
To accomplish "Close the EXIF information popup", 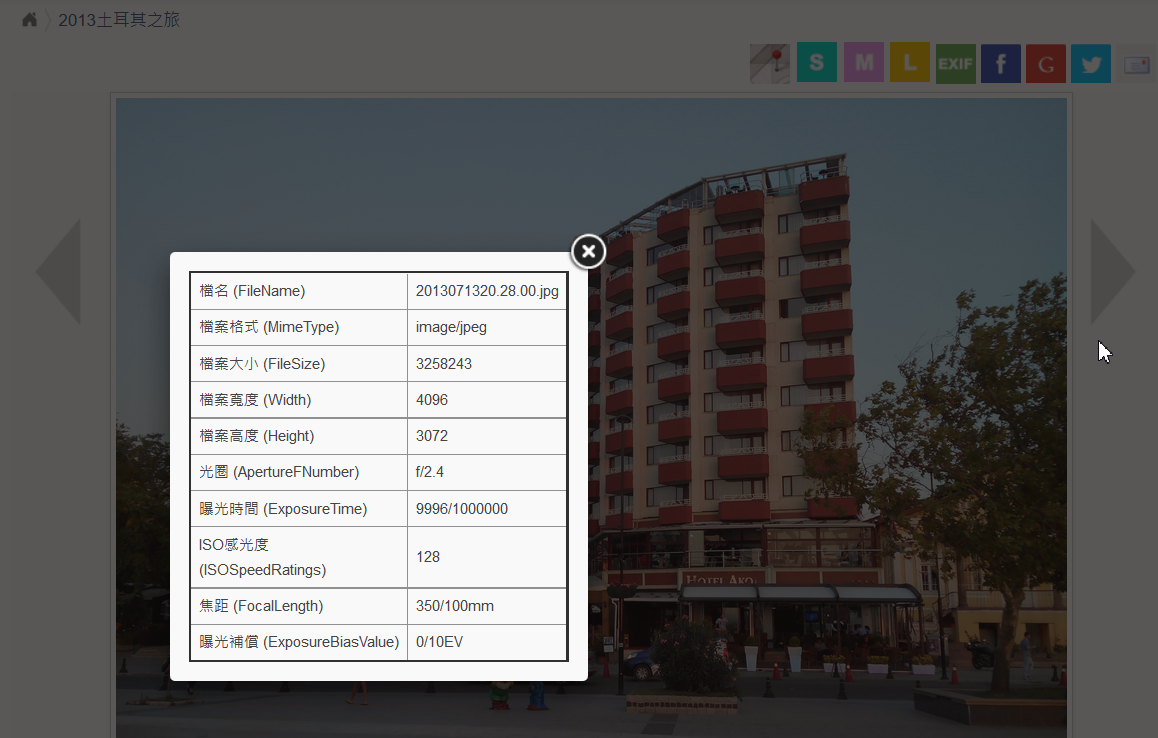I will [x=589, y=252].
